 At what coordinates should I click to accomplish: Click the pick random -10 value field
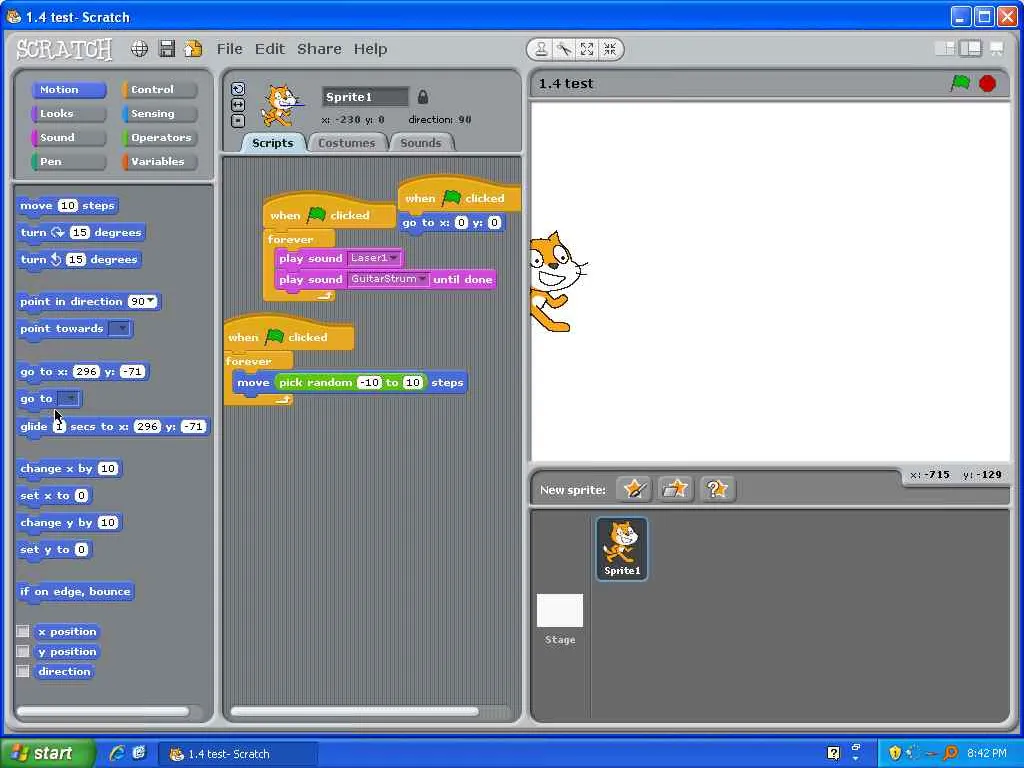pos(370,382)
